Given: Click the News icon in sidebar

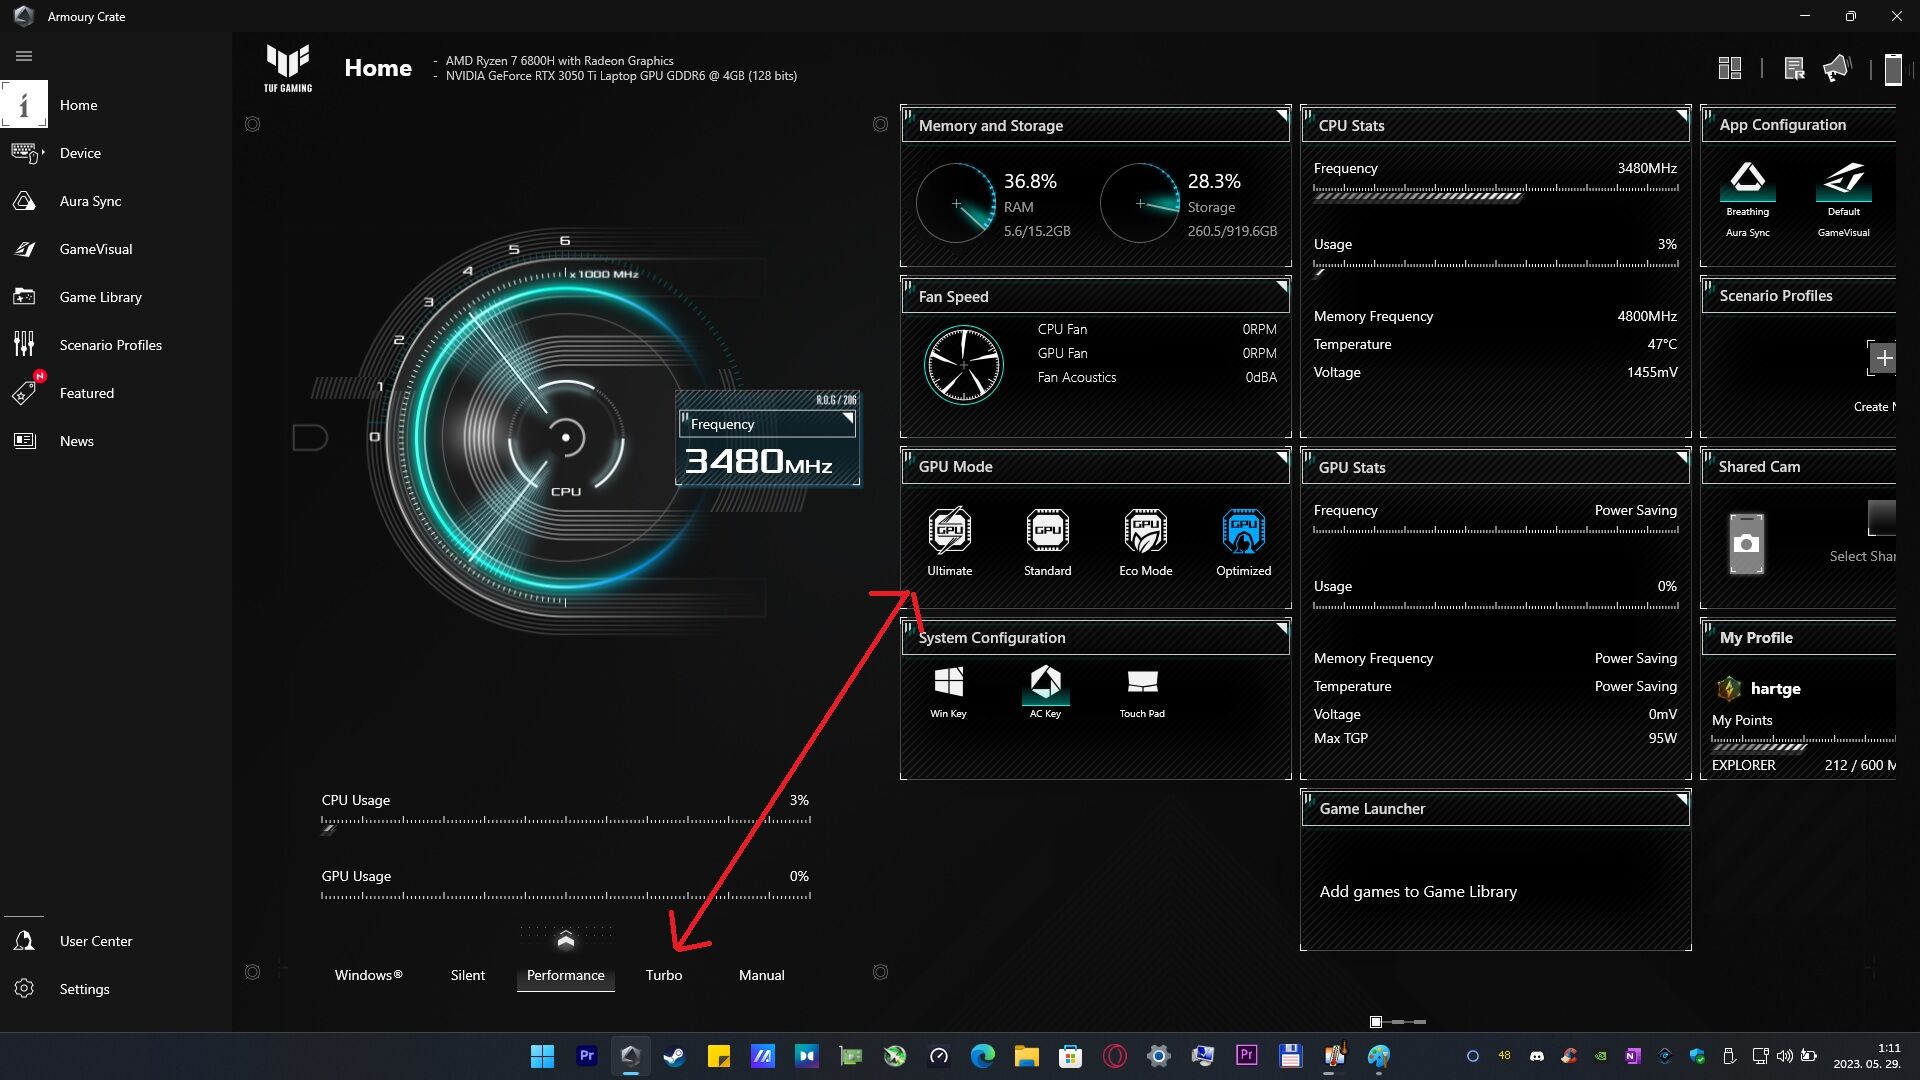Looking at the screenshot, I should point(25,441).
